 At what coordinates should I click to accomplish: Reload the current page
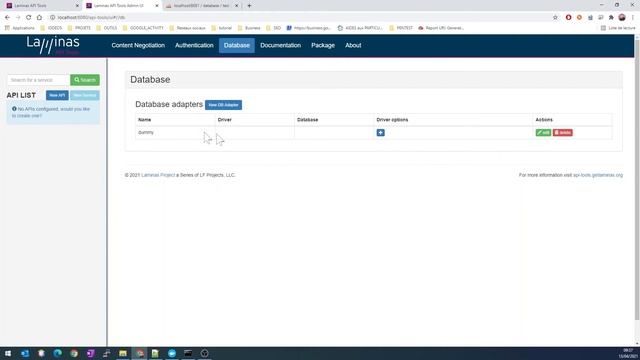point(29,18)
